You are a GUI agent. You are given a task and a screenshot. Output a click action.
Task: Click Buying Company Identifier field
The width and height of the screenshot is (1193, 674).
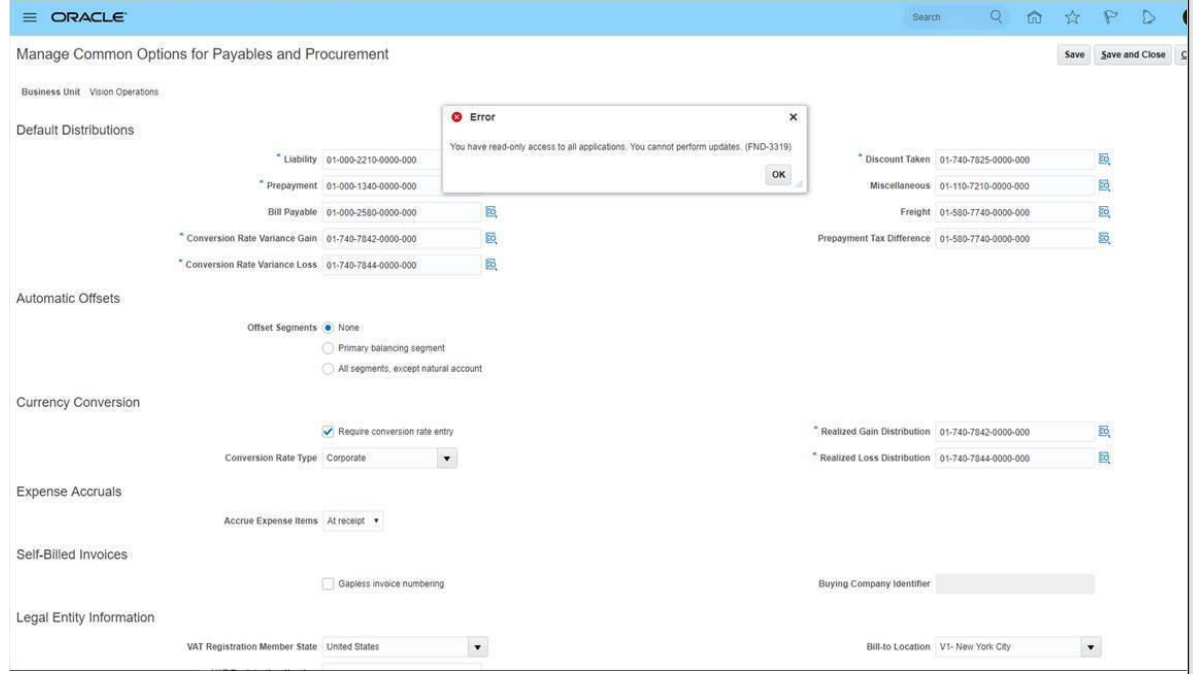click(x=1015, y=583)
